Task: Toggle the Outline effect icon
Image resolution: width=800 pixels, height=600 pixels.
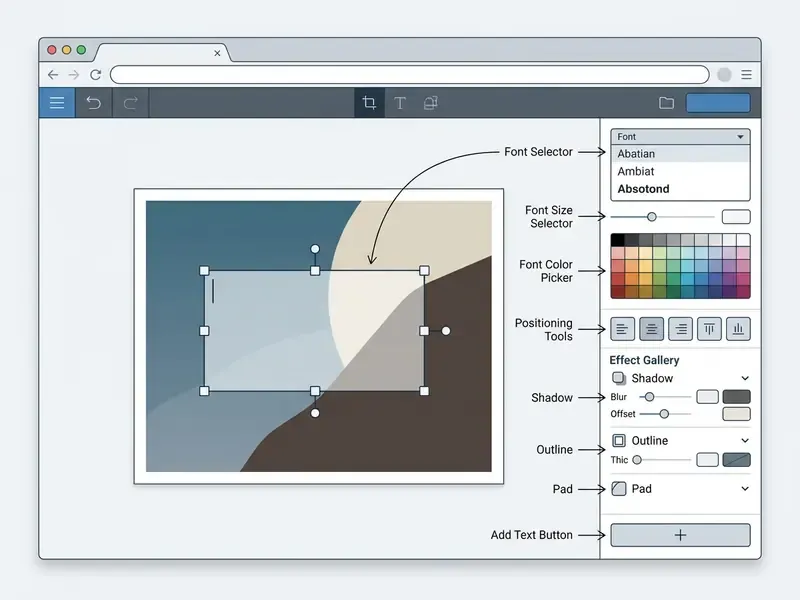Action: click(x=619, y=440)
